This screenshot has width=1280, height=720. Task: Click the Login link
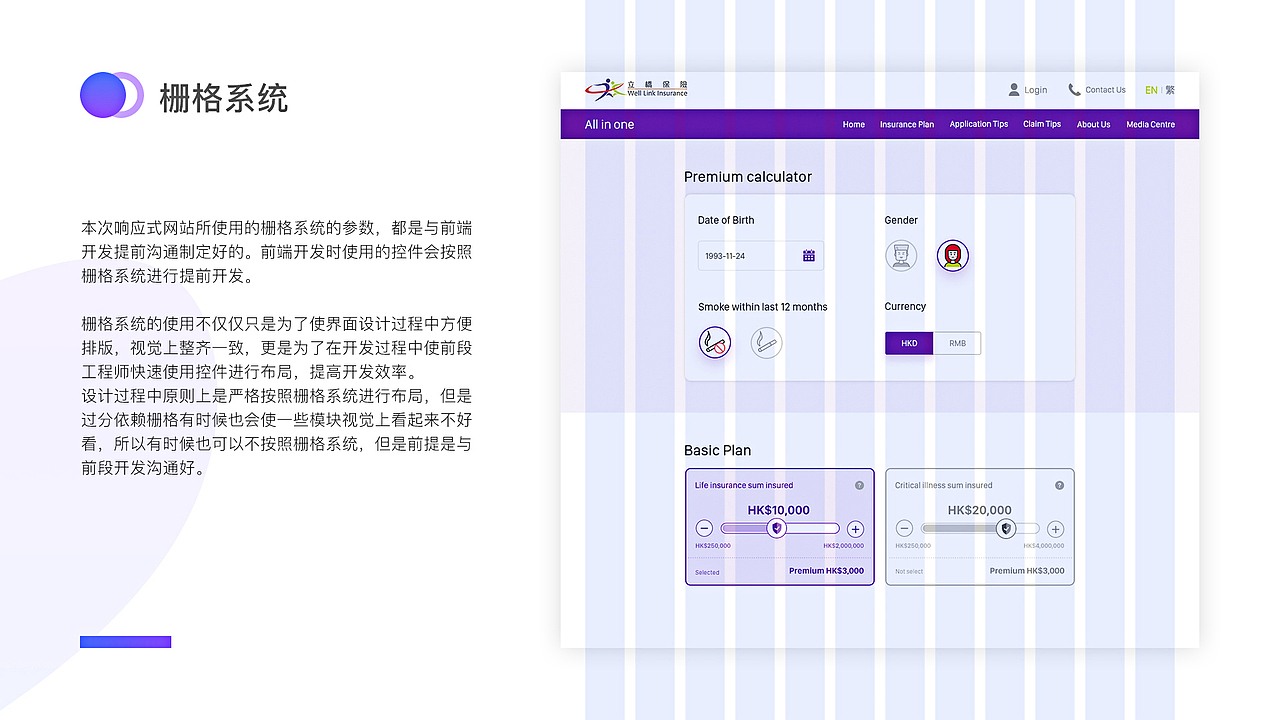click(x=1036, y=90)
